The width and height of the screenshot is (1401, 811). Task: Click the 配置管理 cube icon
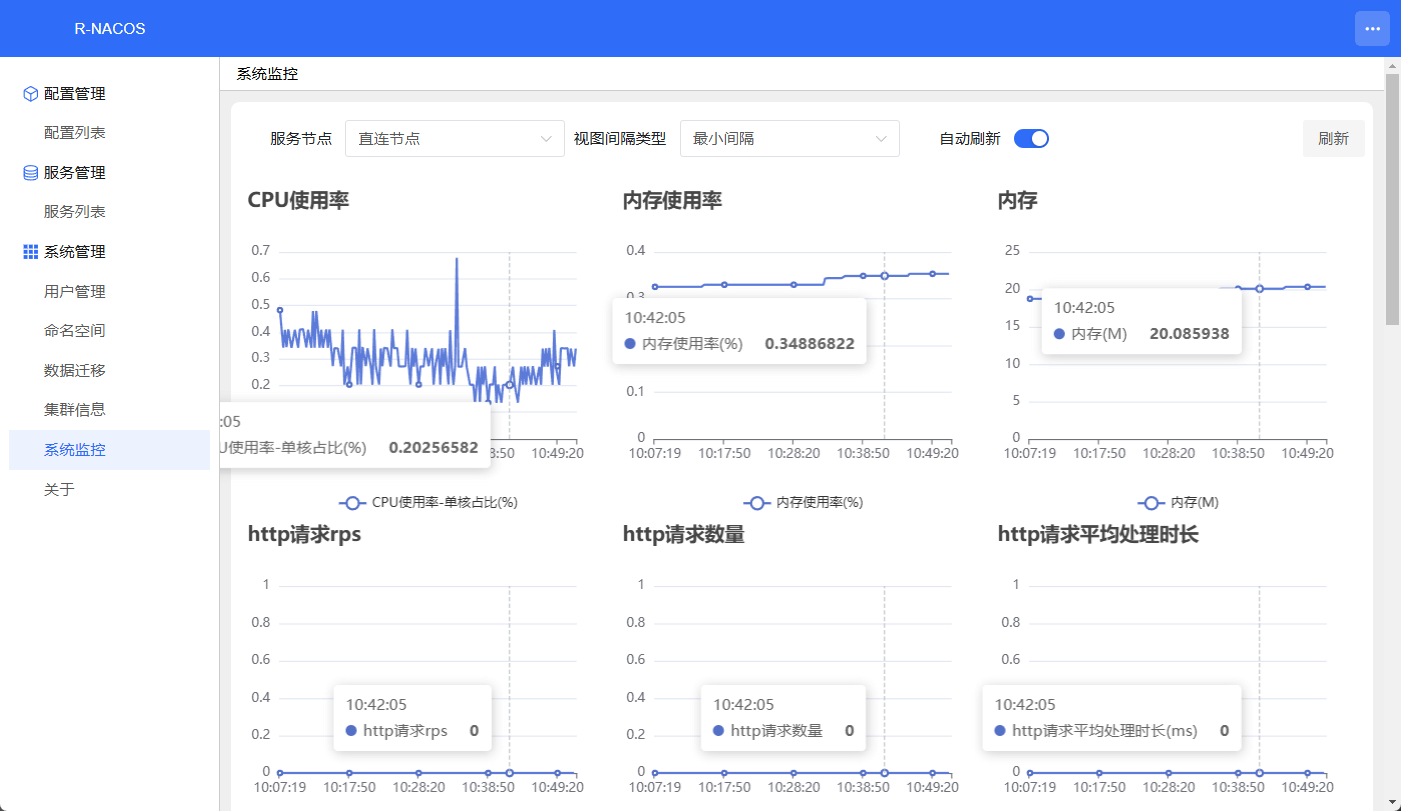point(30,94)
